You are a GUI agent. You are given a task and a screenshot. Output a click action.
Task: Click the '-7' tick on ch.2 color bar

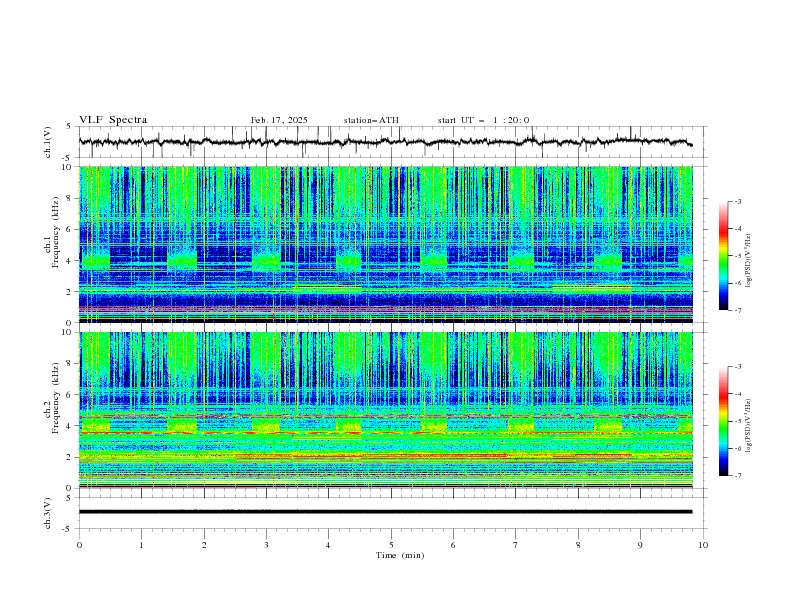pyautogui.click(x=737, y=476)
